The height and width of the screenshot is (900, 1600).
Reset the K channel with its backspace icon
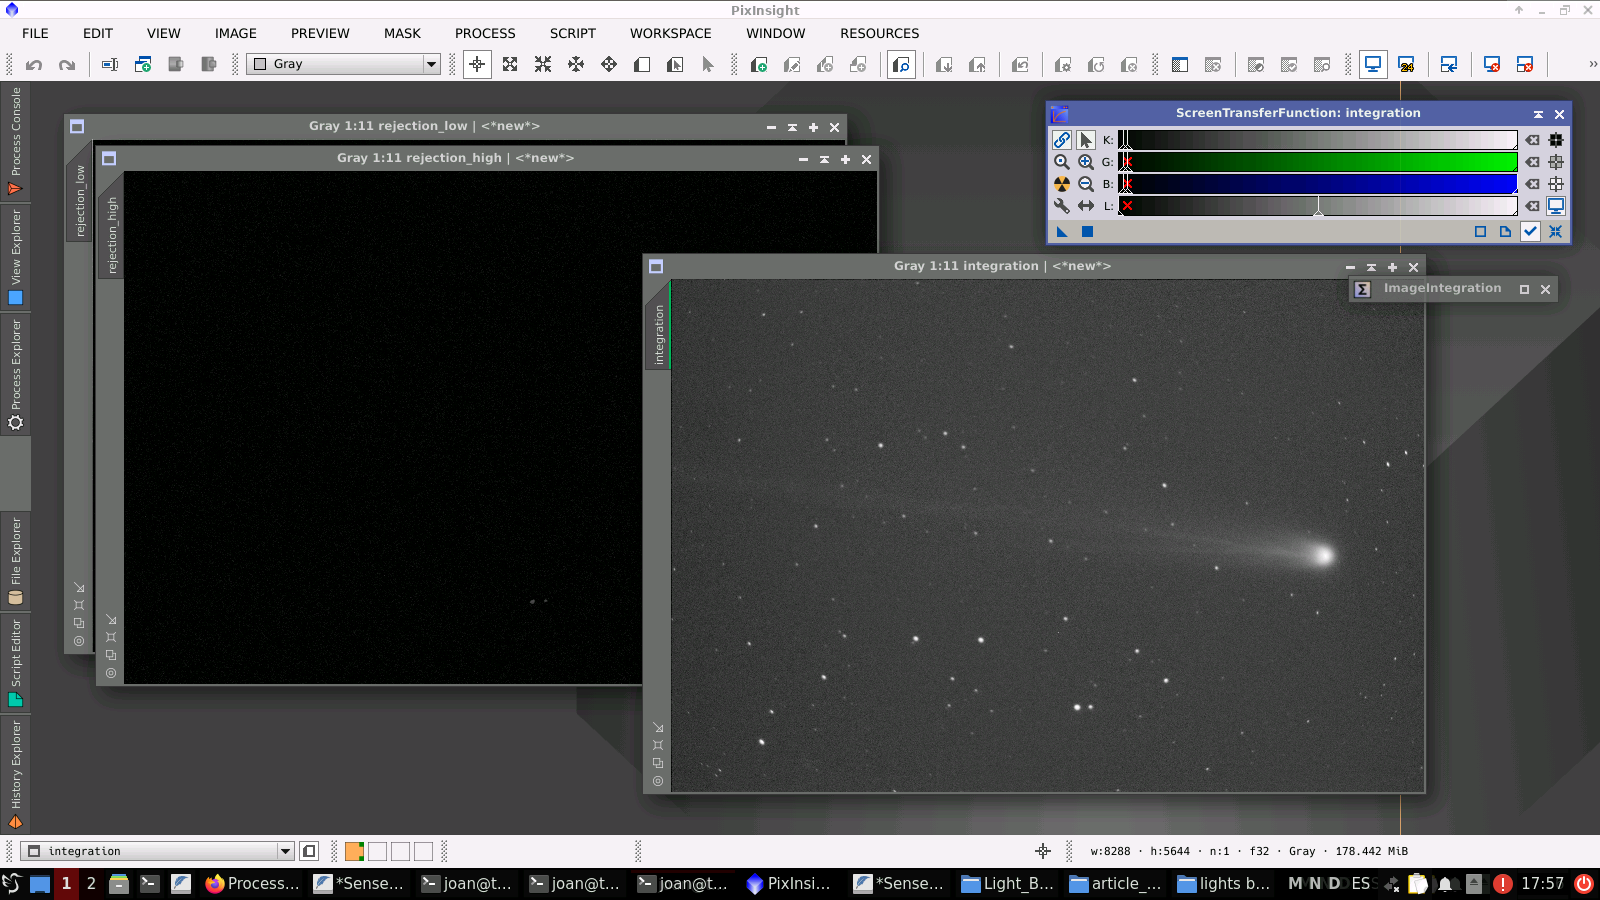1532,140
